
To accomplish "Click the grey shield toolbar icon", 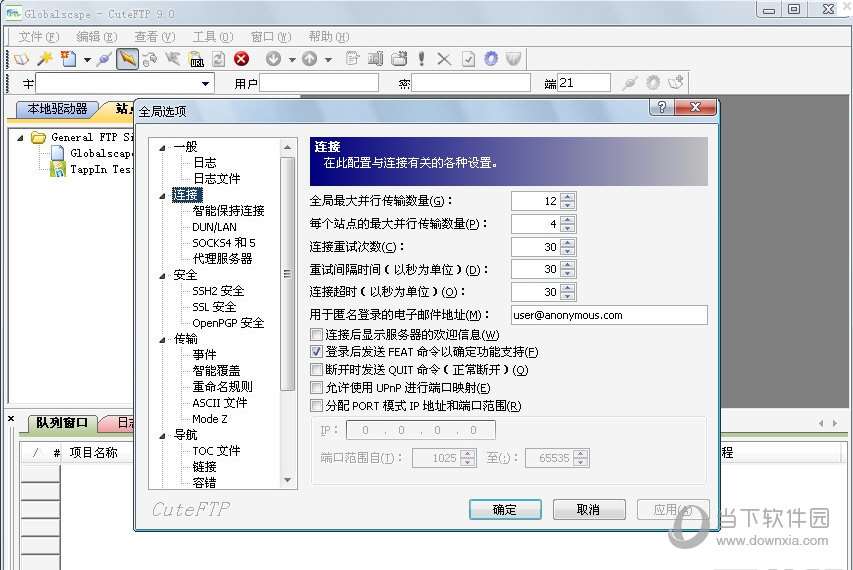I will pyautogui.click(x=514, y=59).
